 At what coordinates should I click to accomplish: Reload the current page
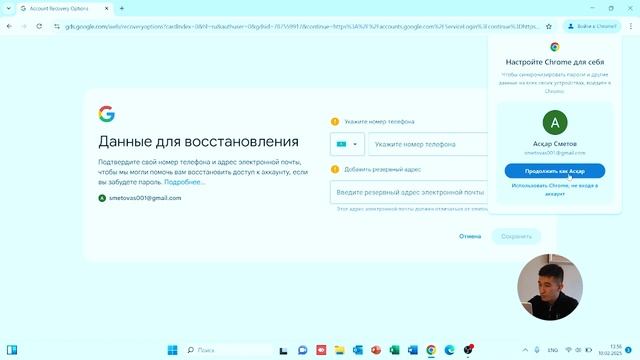click(x=39, y=27)
